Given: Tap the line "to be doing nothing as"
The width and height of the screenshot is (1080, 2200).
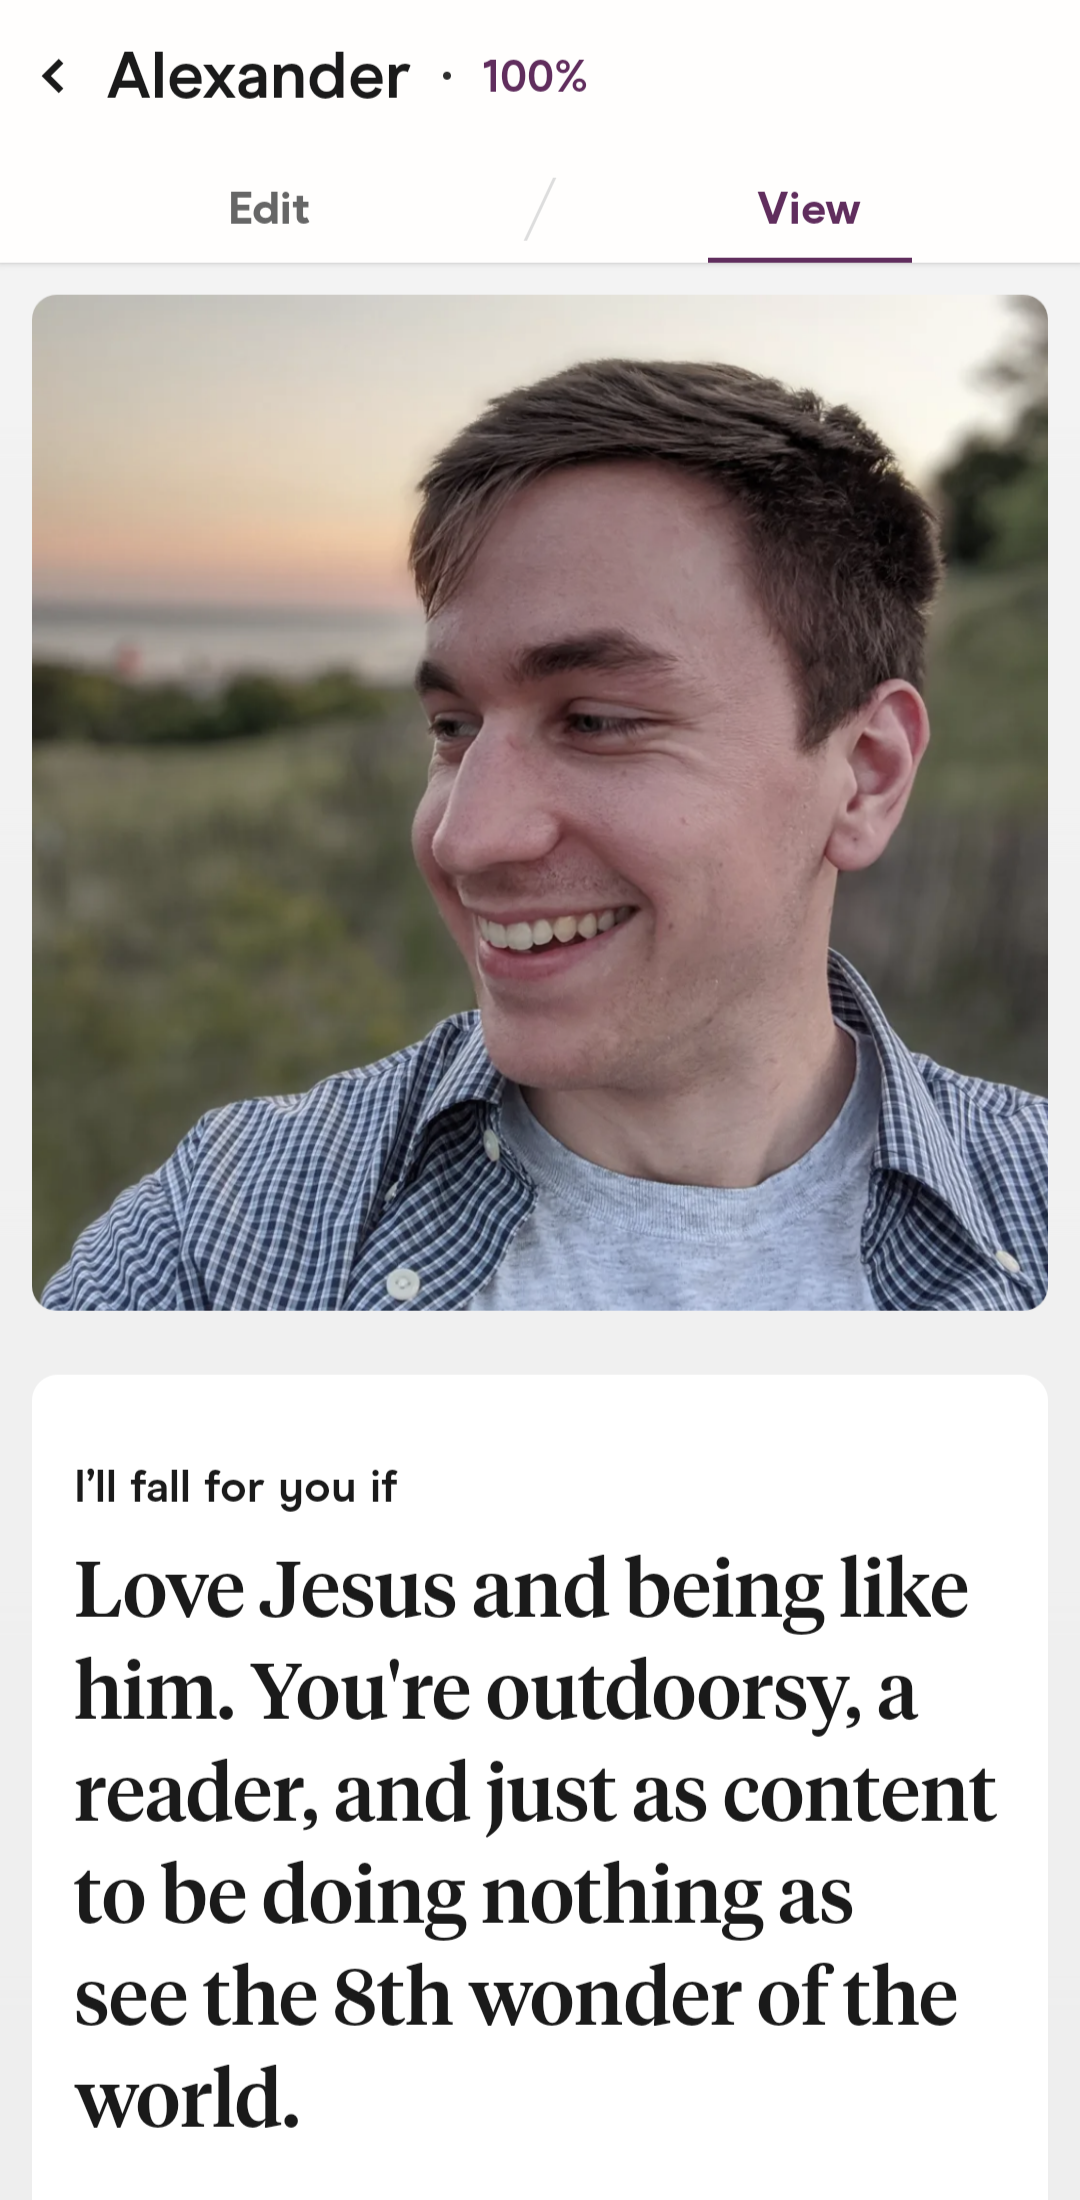Looking at the screenshot, I should [x=464, y=1895].
